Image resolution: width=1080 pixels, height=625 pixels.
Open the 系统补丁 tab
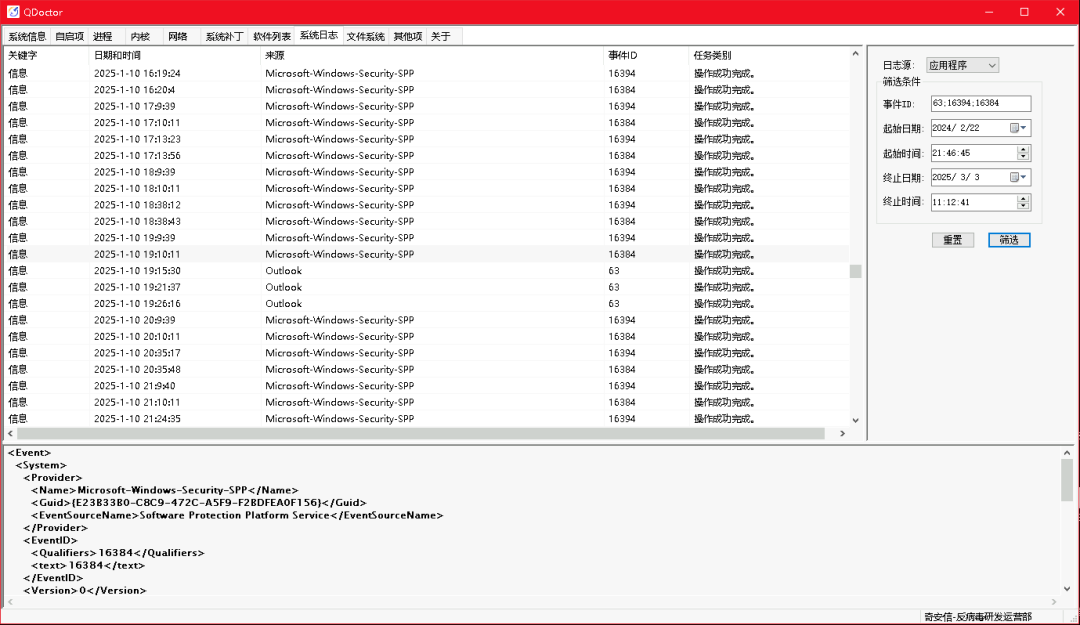(224, 37)
